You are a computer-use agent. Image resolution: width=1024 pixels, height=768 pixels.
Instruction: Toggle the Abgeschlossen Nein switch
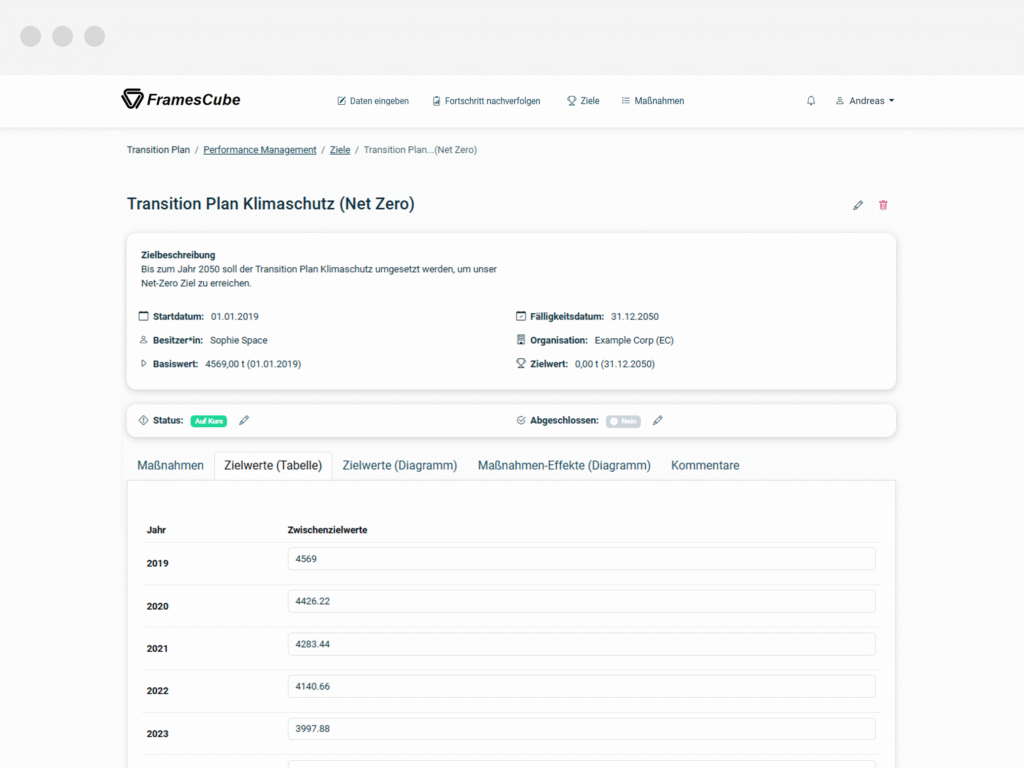tap(623, 421)
